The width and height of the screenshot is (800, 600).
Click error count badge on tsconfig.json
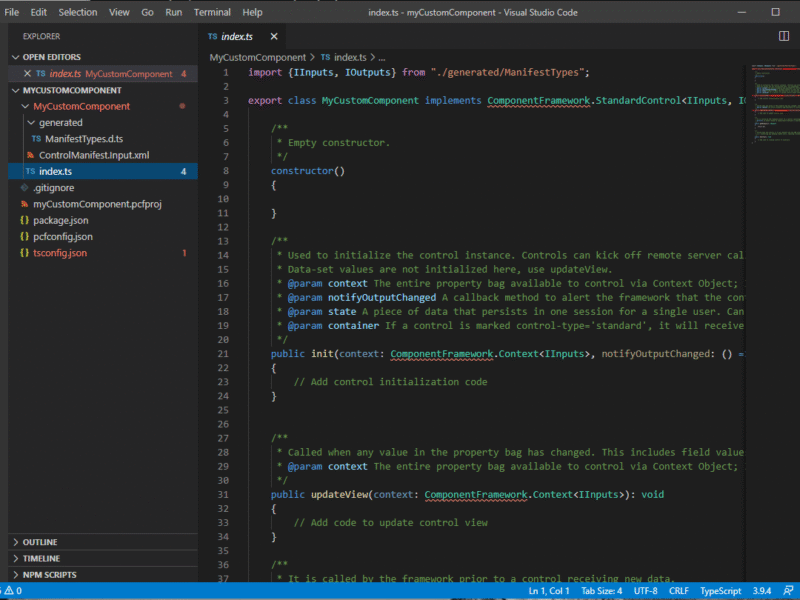[x=184, y=253]
